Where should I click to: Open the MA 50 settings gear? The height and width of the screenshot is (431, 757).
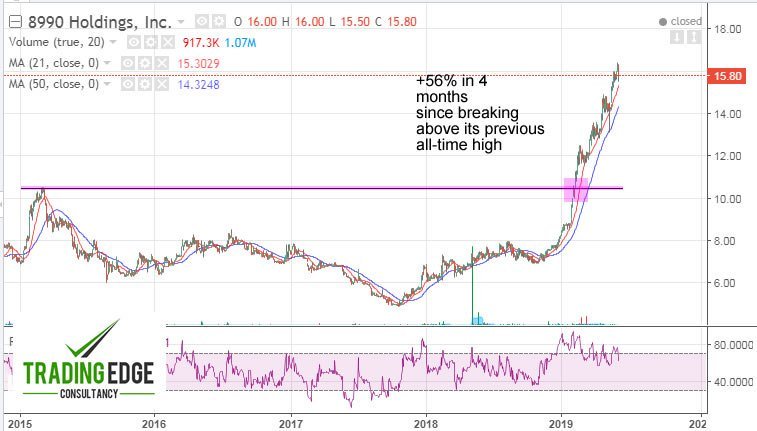pos(145,84)
